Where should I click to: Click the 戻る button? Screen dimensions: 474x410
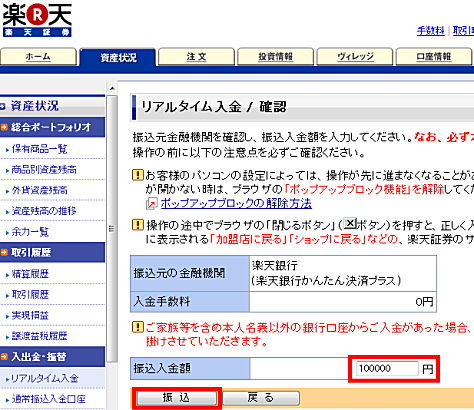(261, 398)
